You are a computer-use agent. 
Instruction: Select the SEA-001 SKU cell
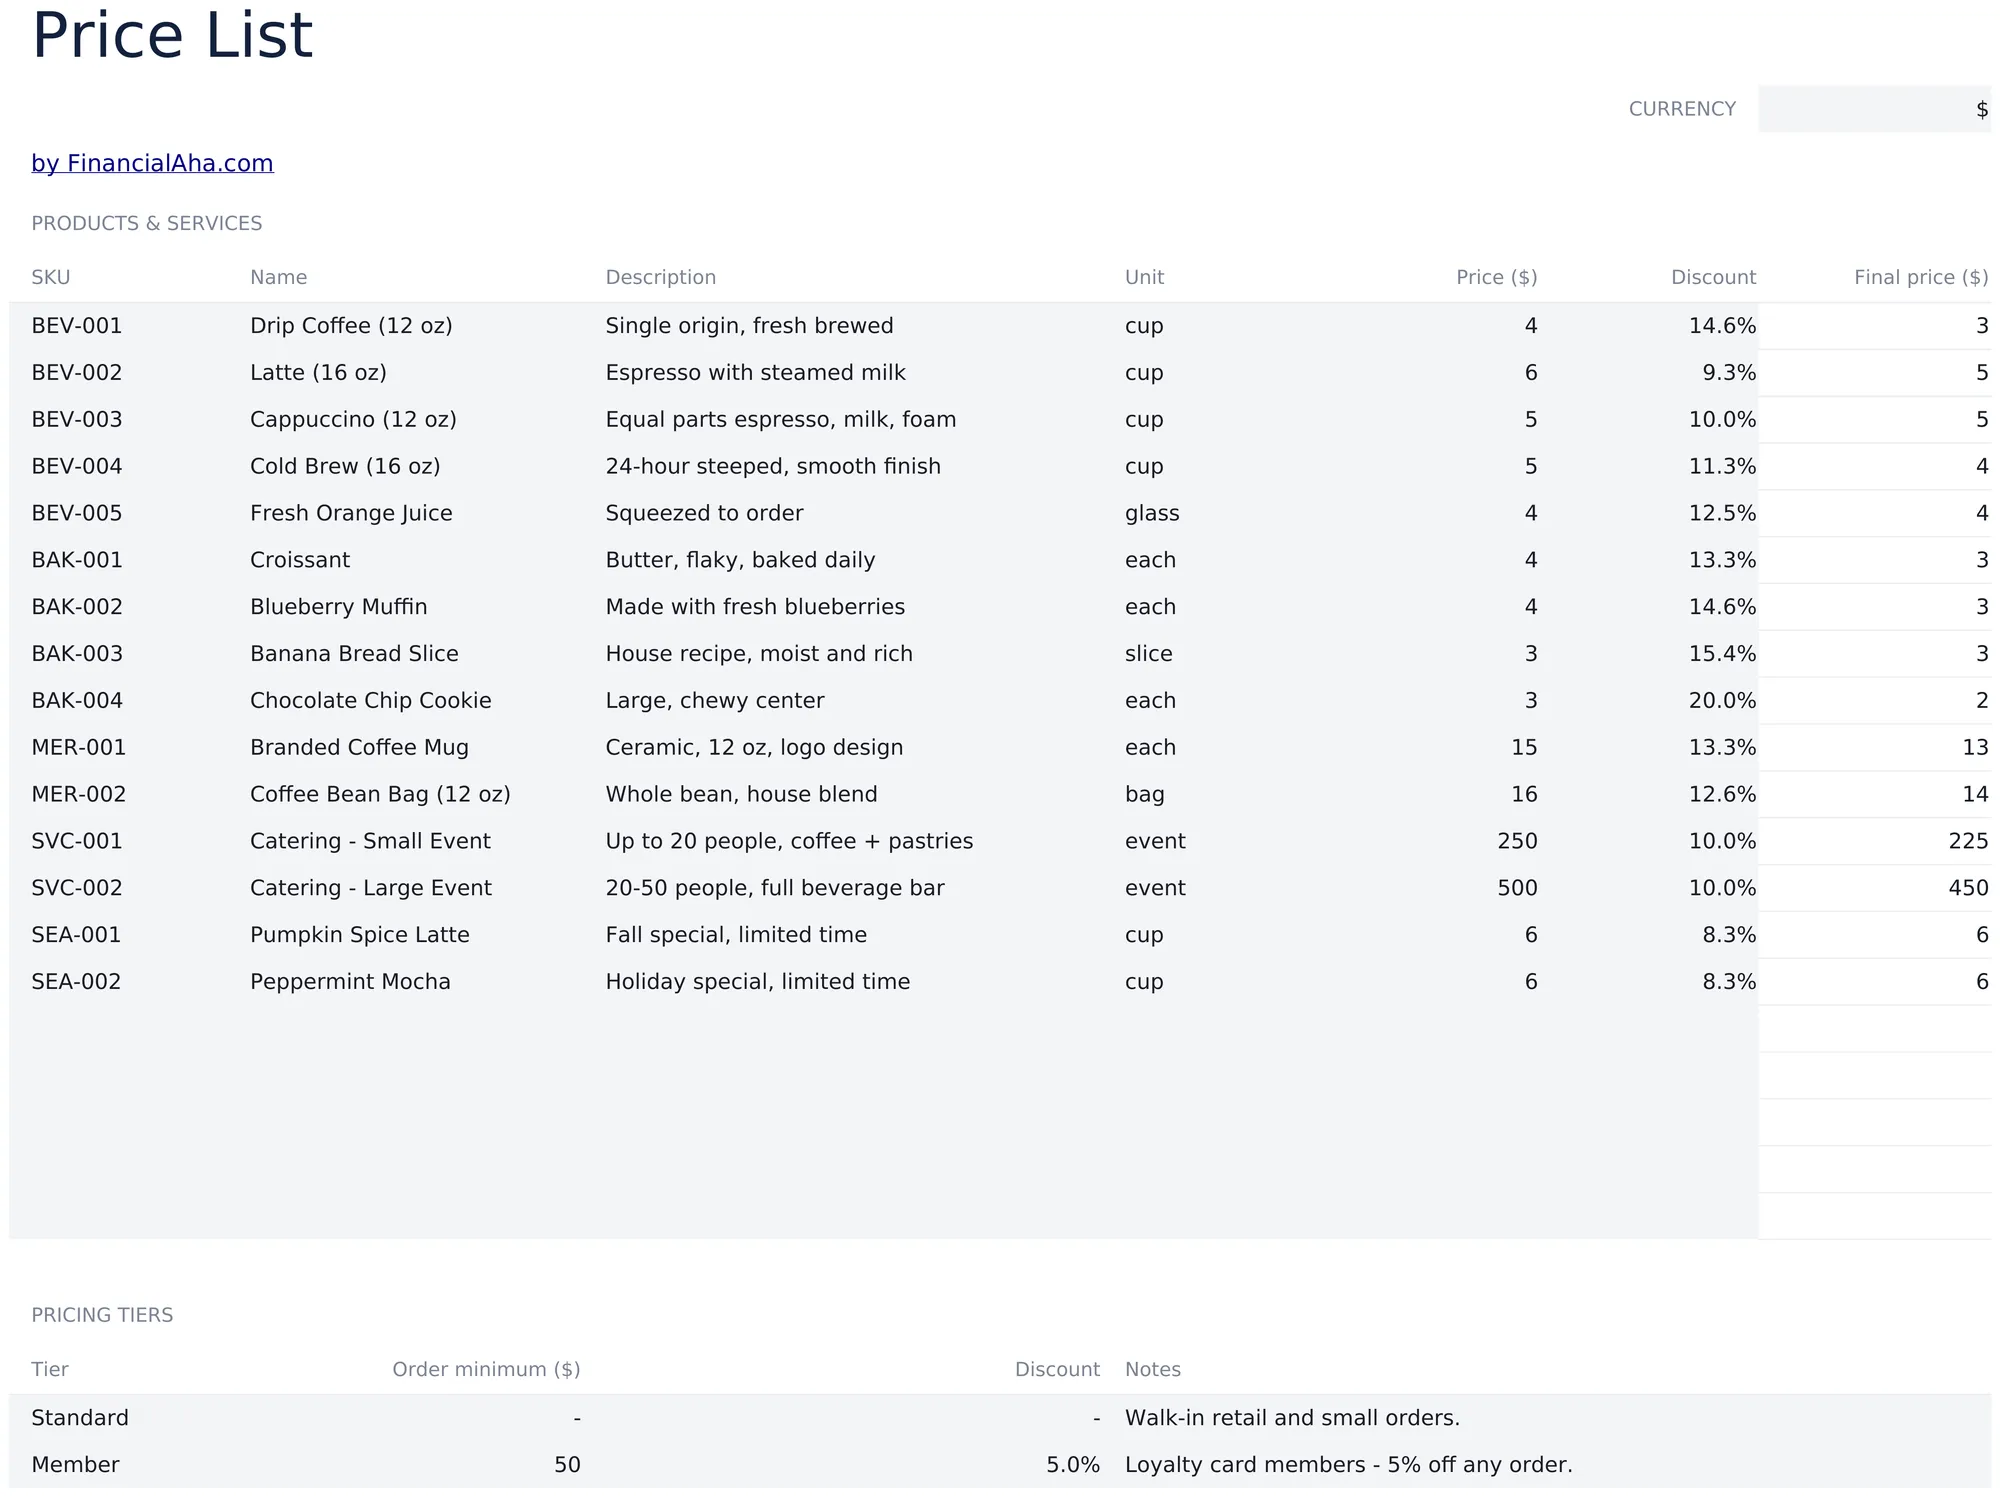coord(76,935)
